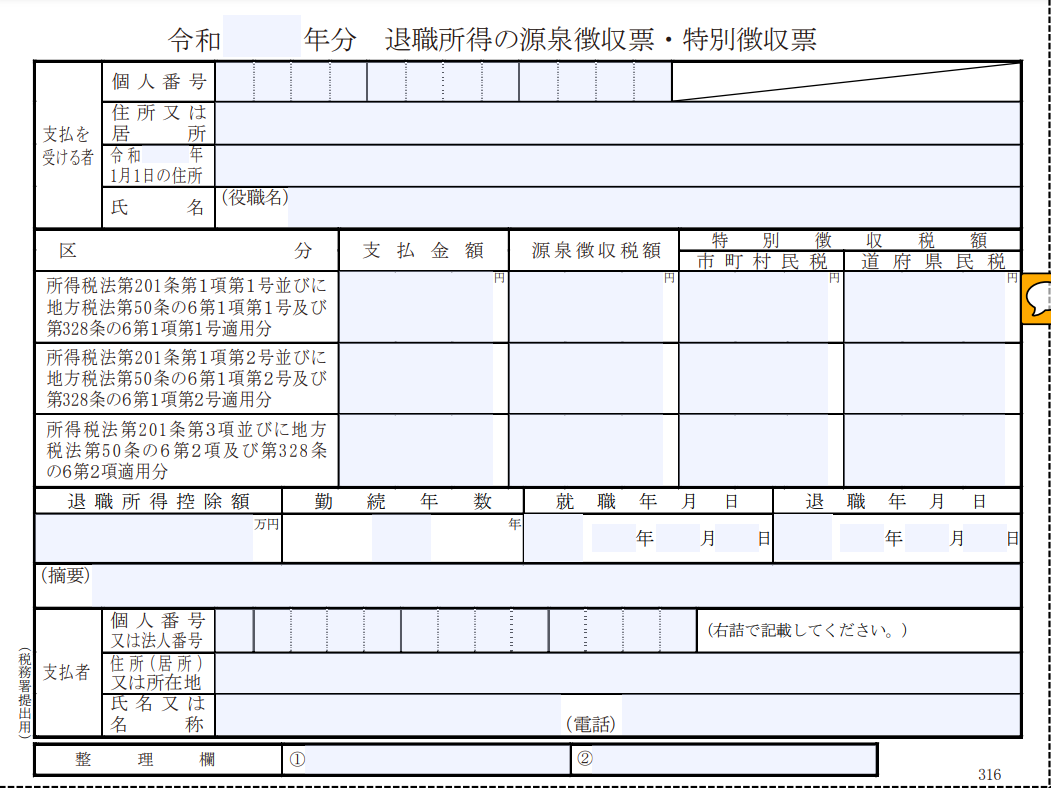The width and height of the screenshot is (1051, 788).
Task: Click the 住所又は居所 address field
Action: (x=617, y=123)
